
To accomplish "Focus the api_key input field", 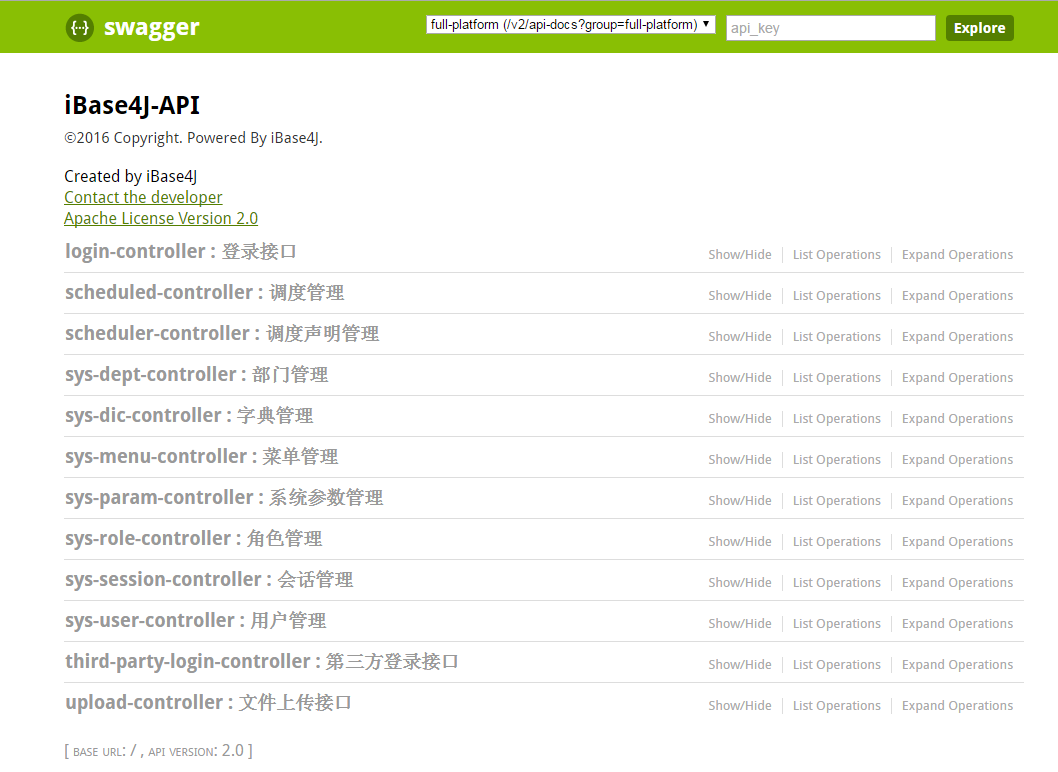I will pyautogui.click(x=831, y=28).
